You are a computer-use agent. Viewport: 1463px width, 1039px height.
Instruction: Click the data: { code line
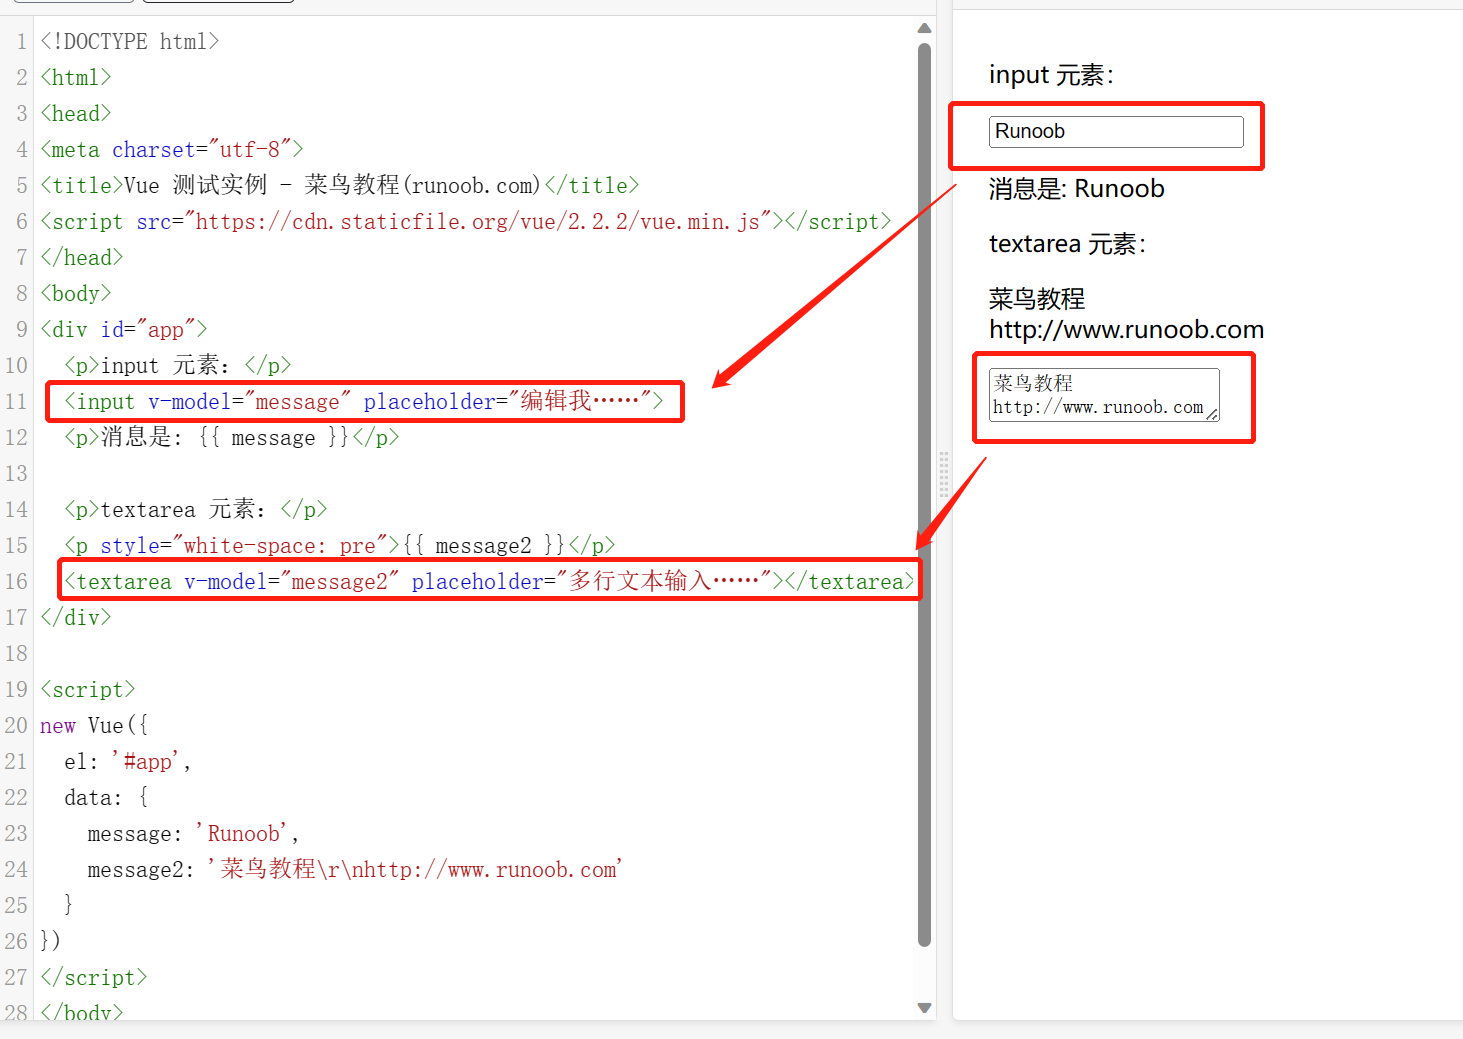[106, 798]
